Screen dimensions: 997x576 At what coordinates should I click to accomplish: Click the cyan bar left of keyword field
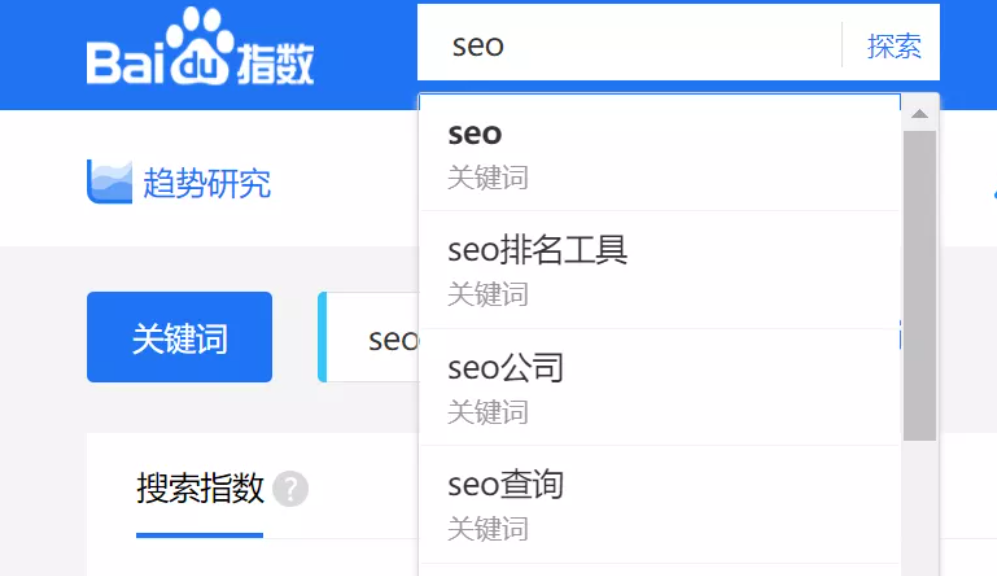[x=322, y=338]
